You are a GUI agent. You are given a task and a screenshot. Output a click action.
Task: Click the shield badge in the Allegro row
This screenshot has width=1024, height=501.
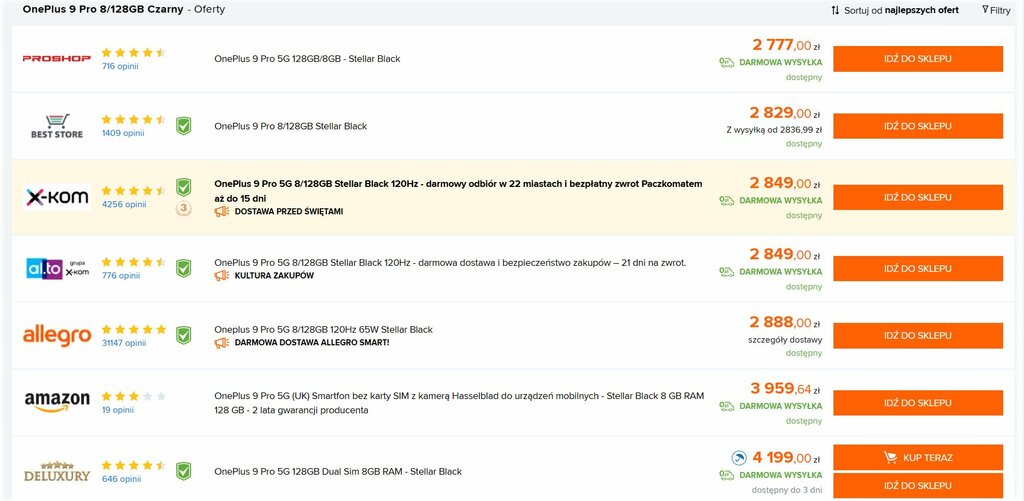coord(184,335)
